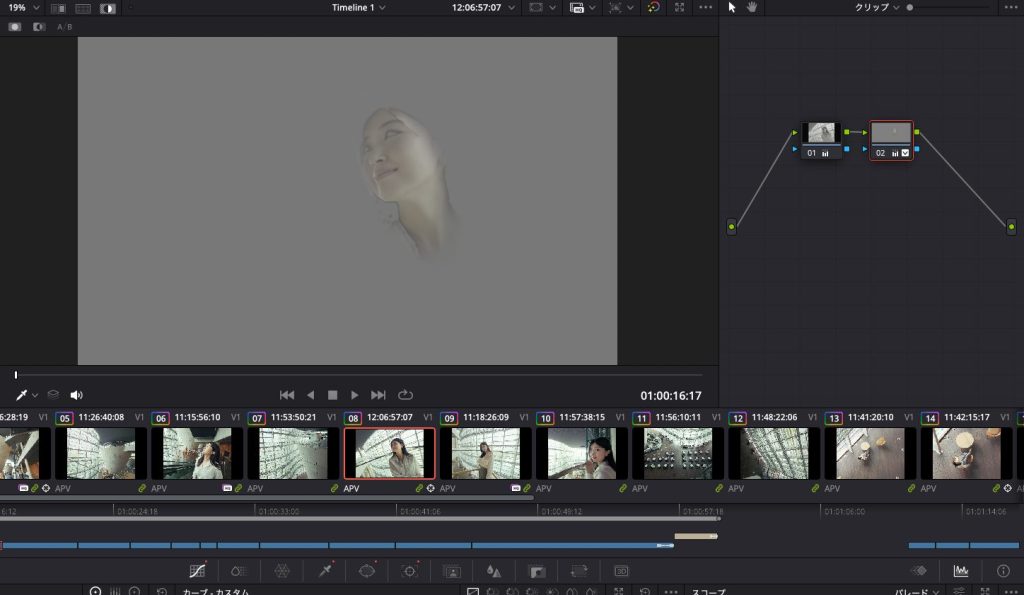The width and height of the screenshot is (1024, 595).
Task: Open the viewer three-dot options menu
Action: 706,7
